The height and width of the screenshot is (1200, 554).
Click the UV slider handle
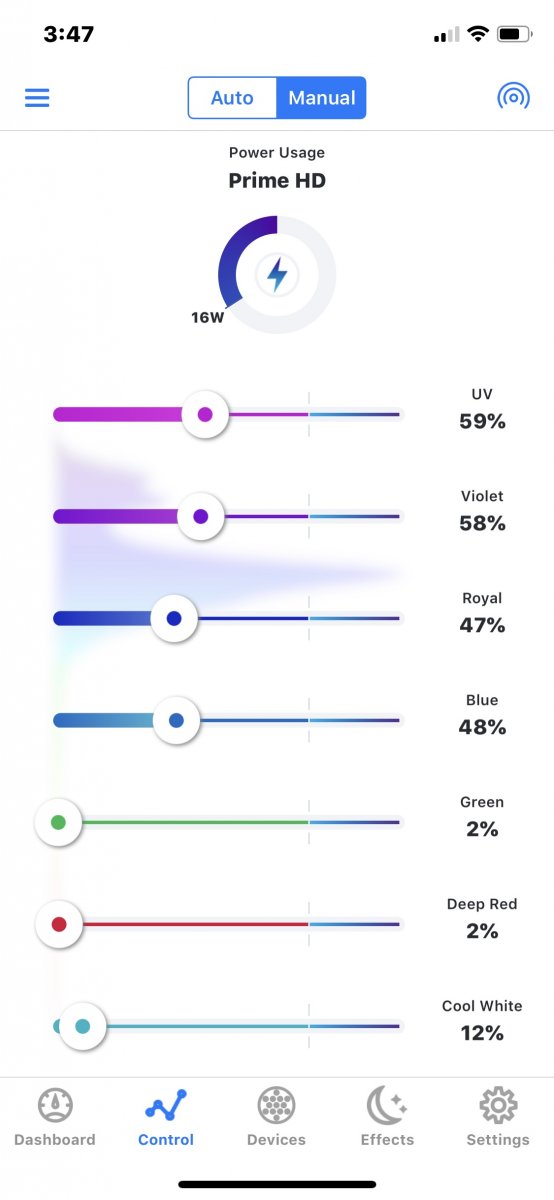[205, 415]
